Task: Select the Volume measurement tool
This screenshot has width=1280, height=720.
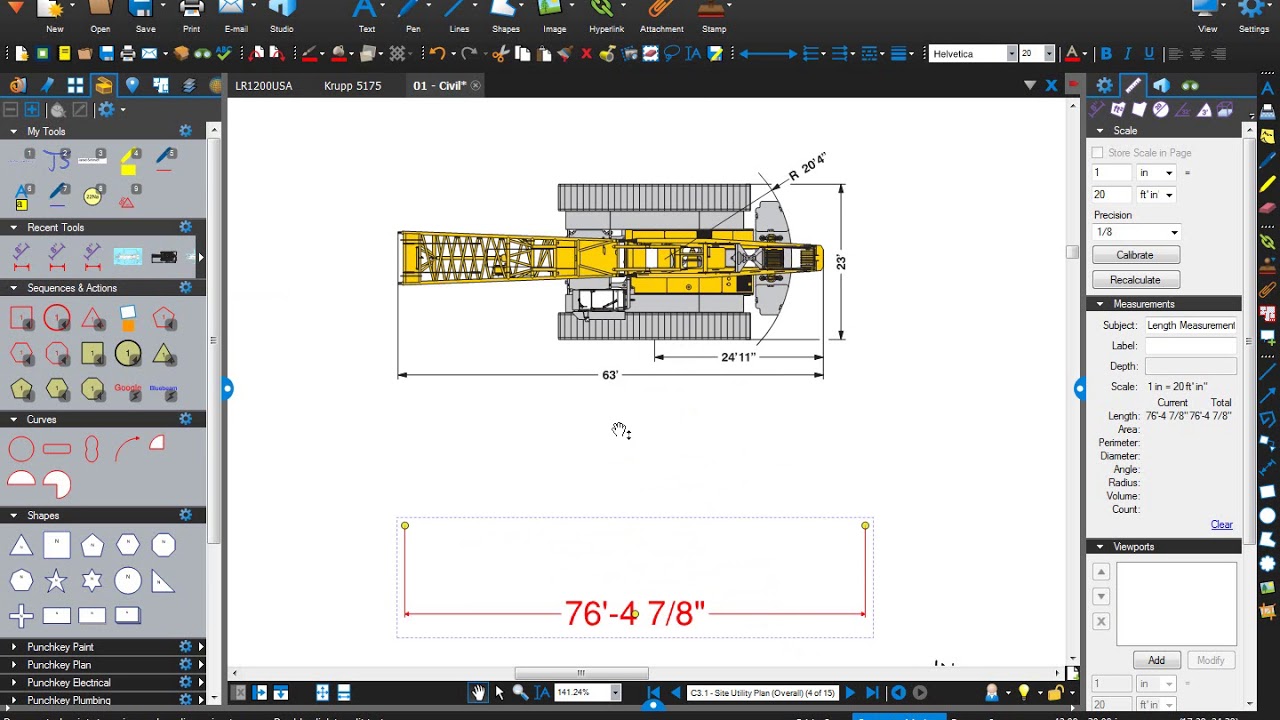Action: pyautogui.click(x=1224, y=110)
